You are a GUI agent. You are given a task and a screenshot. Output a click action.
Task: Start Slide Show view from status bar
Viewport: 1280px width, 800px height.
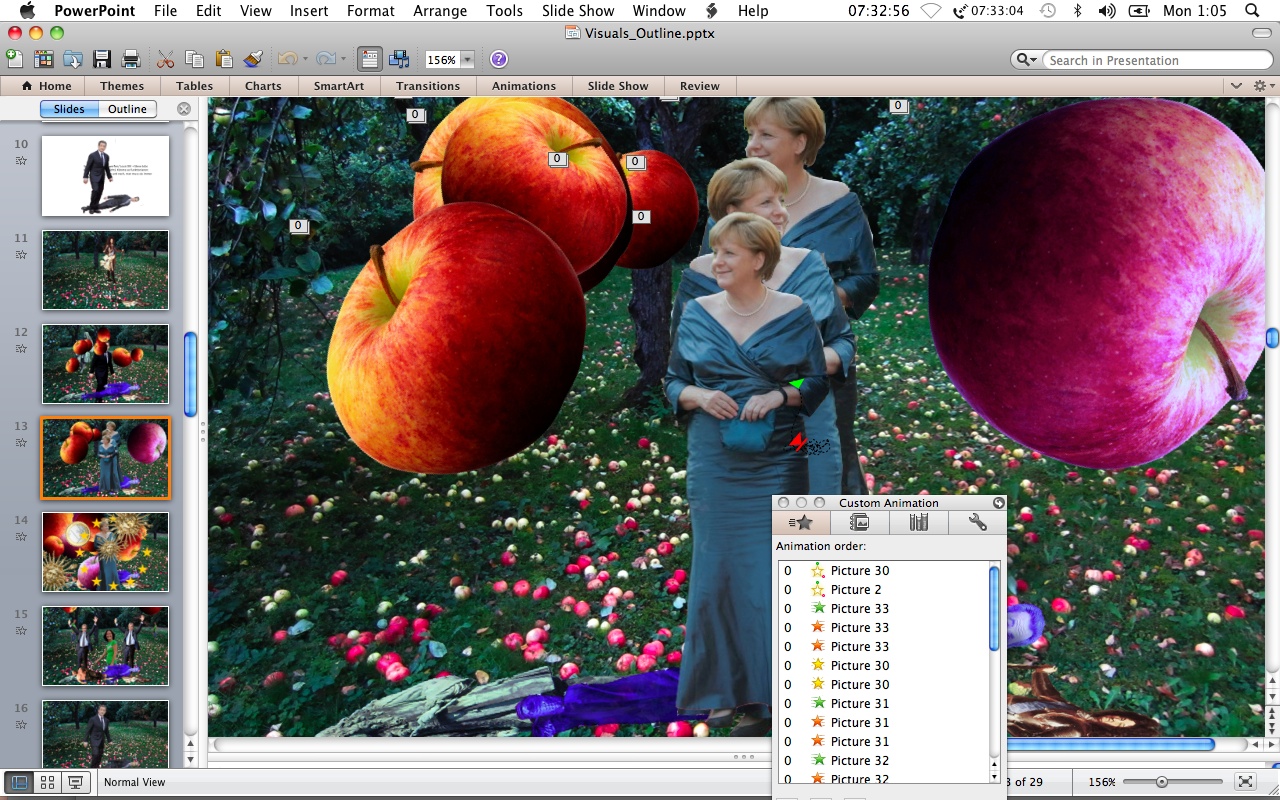point(74,783)
